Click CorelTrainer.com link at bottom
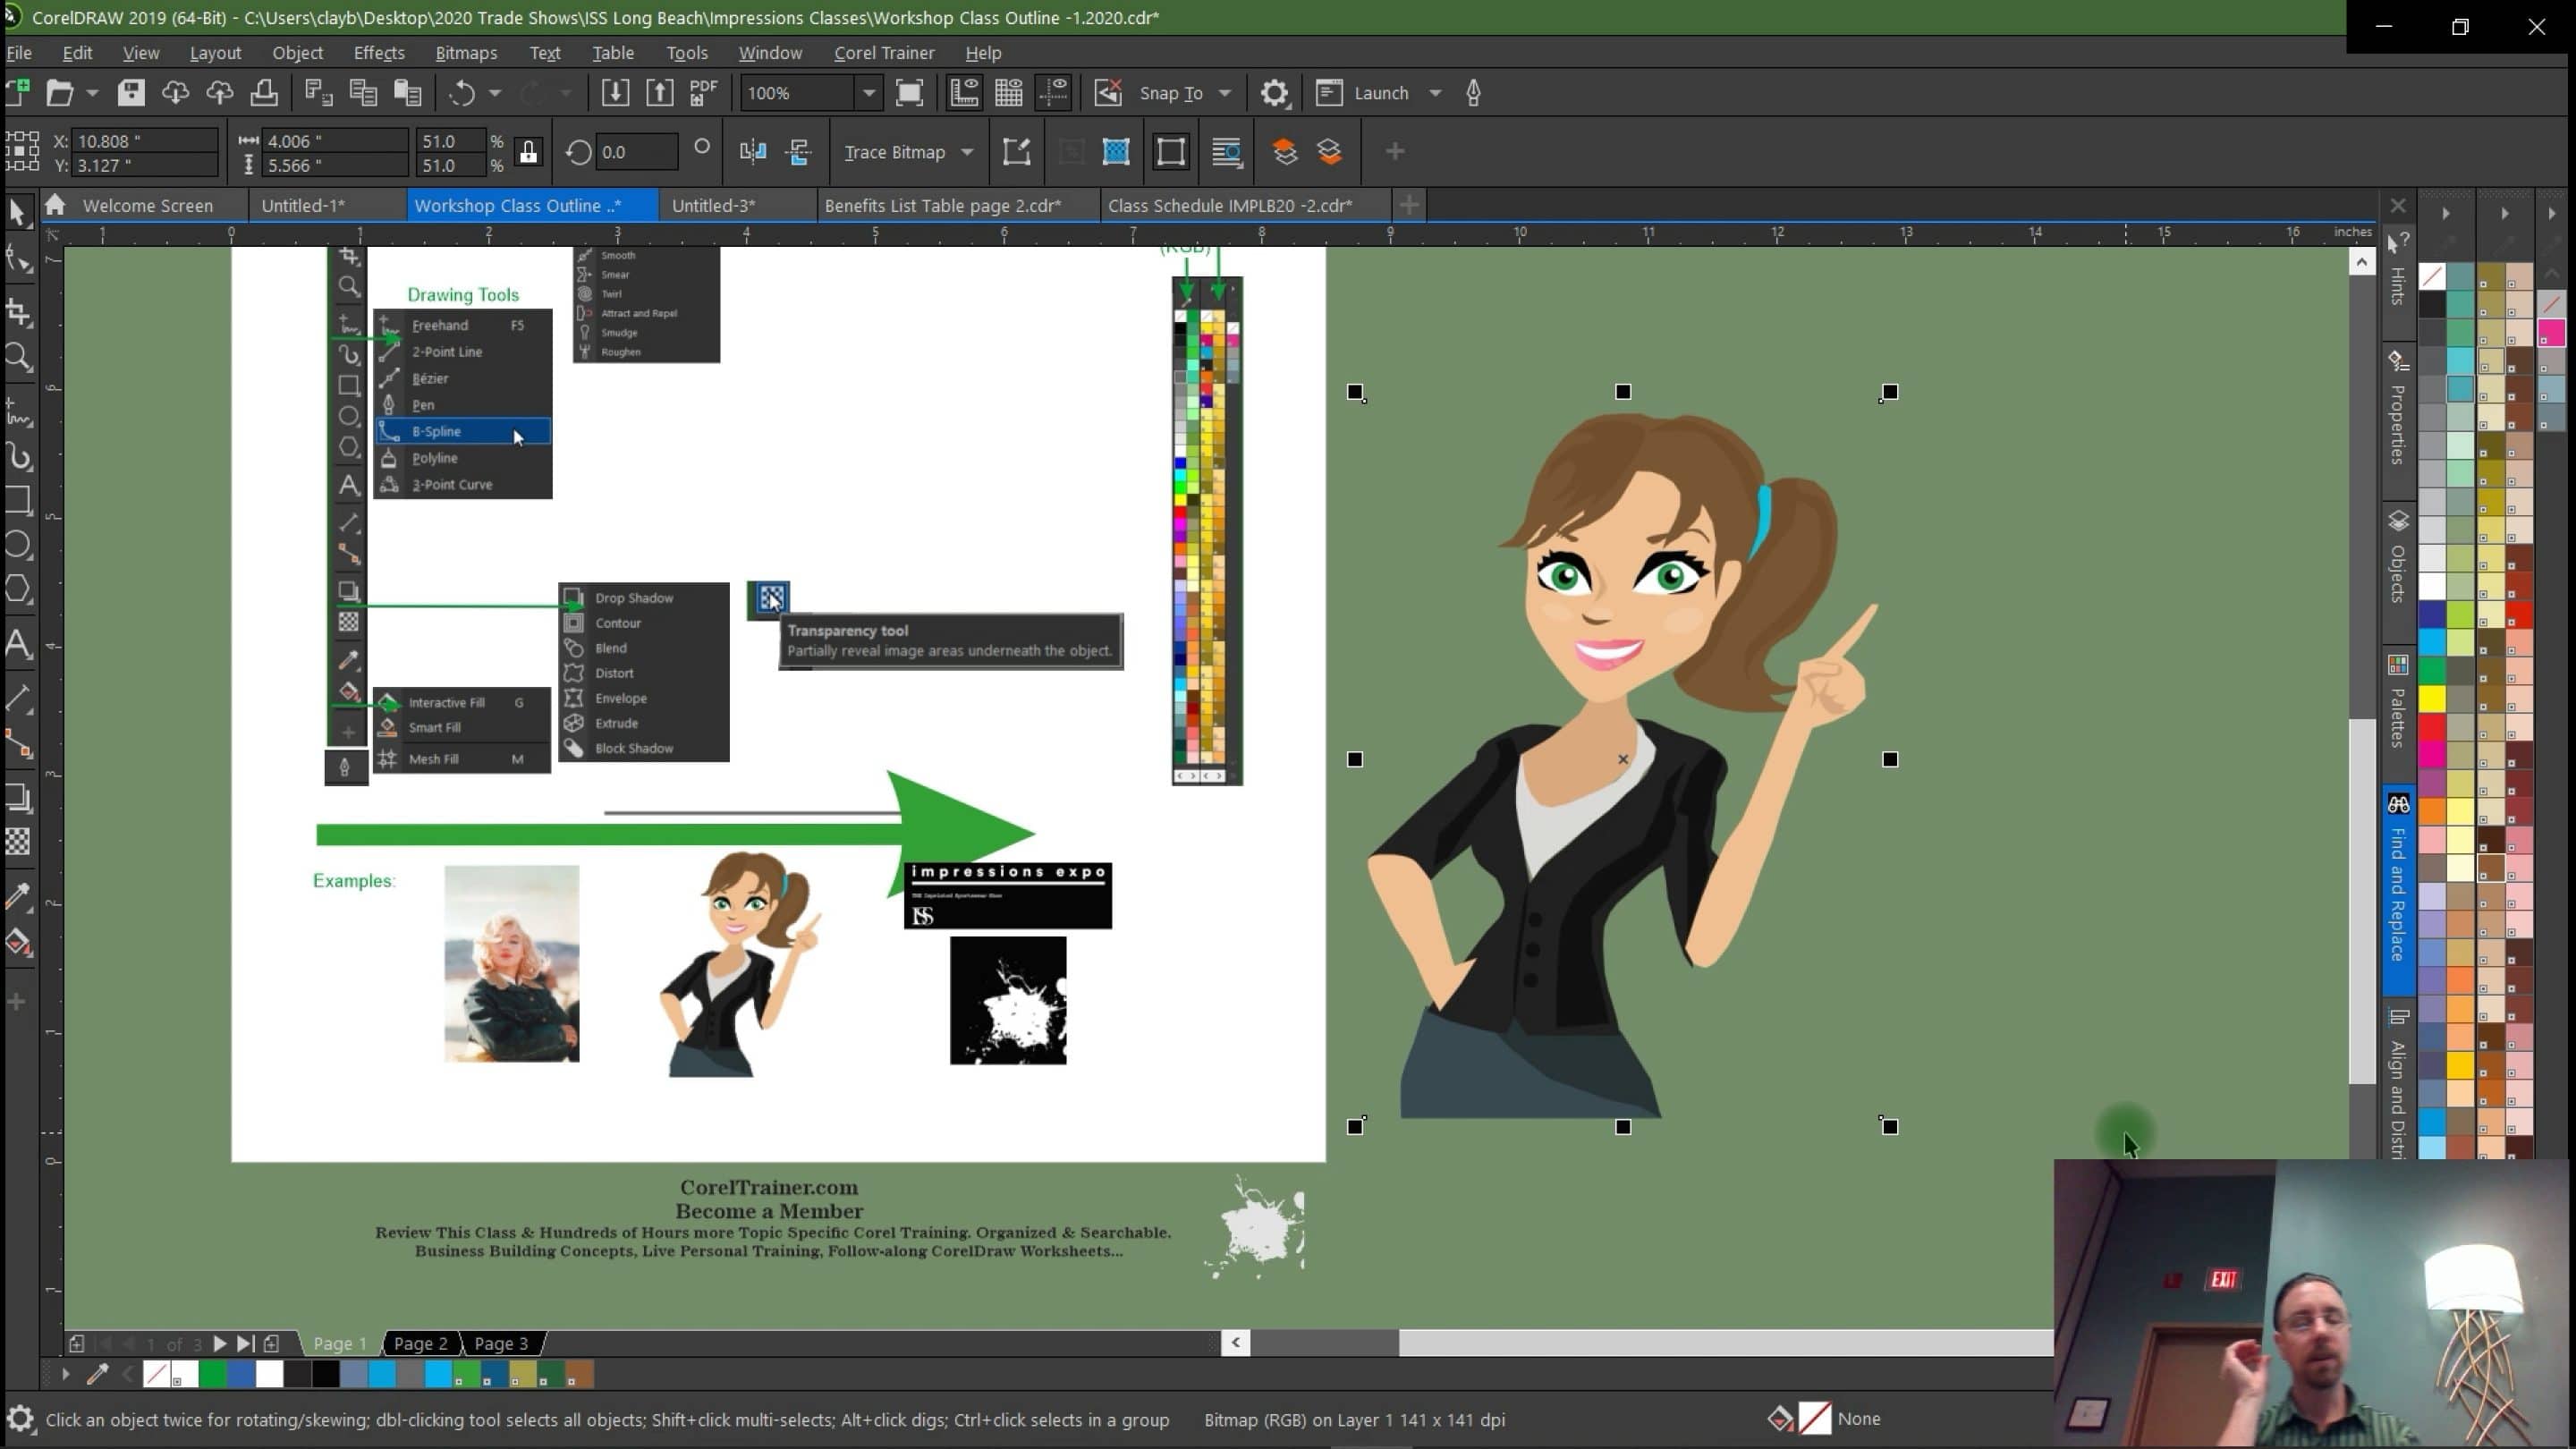Image resolution: width=2576 pixels, height=1449 pixels. click(767, 1187)
